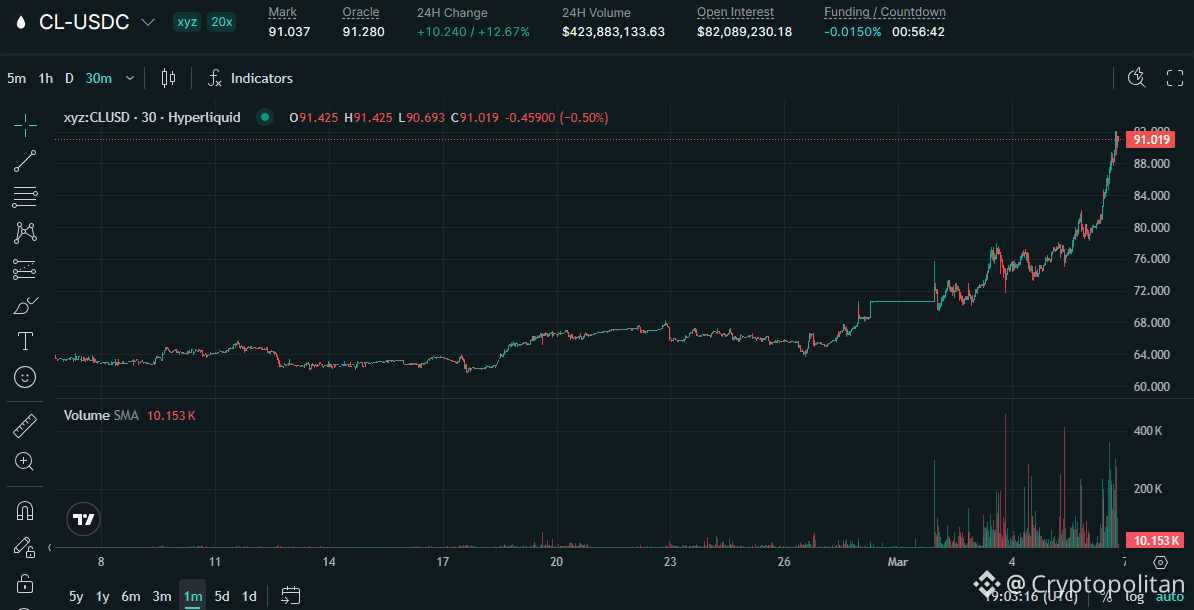Viewport: 1194px width, 610px height.
Task: Select the trend line drawing tool
Action: 24,161
